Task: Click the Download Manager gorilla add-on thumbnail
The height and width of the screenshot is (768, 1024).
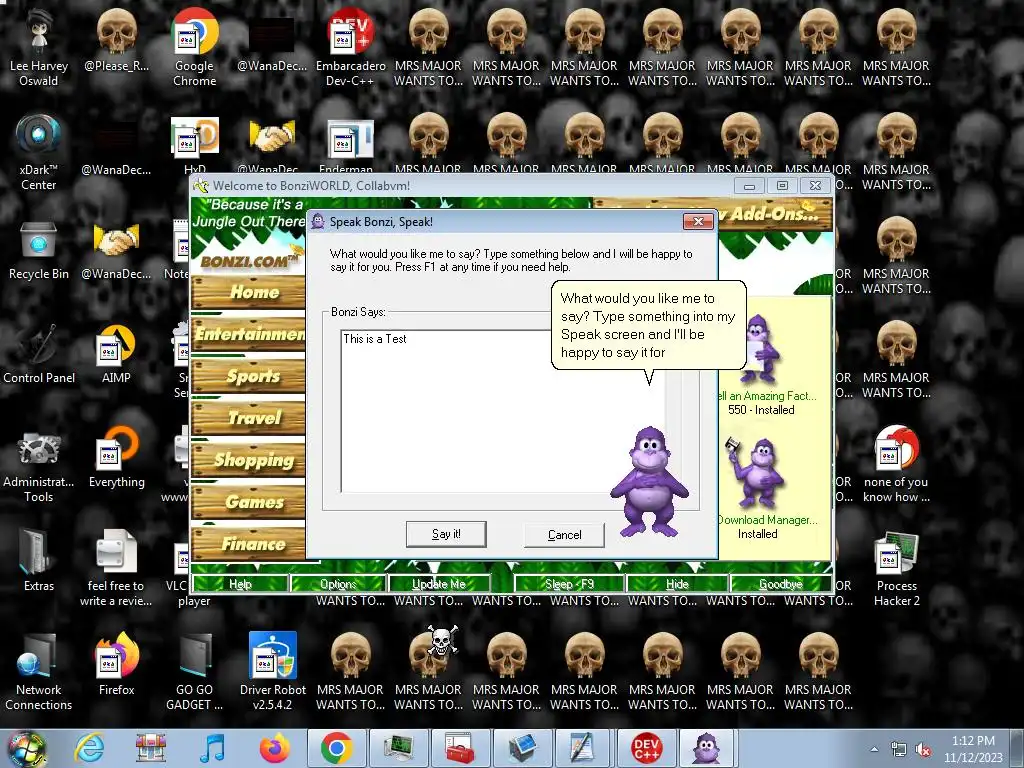Action: 756,472
